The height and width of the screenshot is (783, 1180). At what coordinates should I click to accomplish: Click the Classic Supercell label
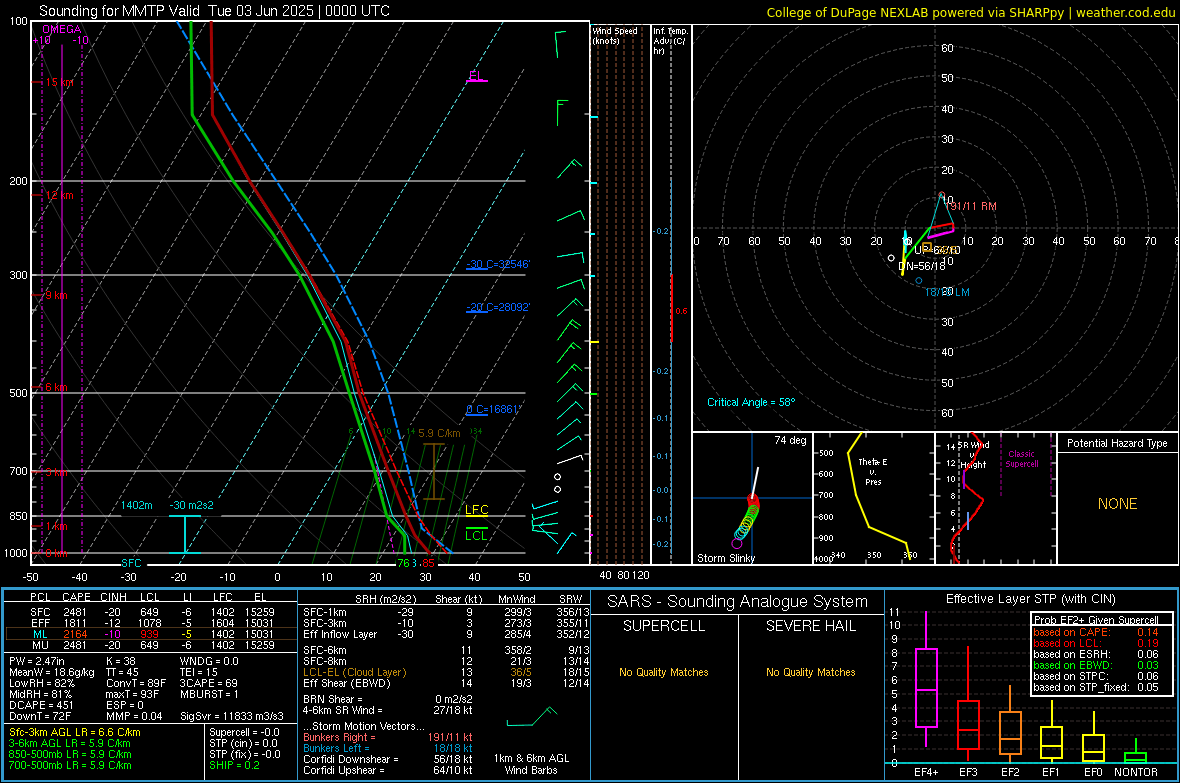[x=1022, y=459]
